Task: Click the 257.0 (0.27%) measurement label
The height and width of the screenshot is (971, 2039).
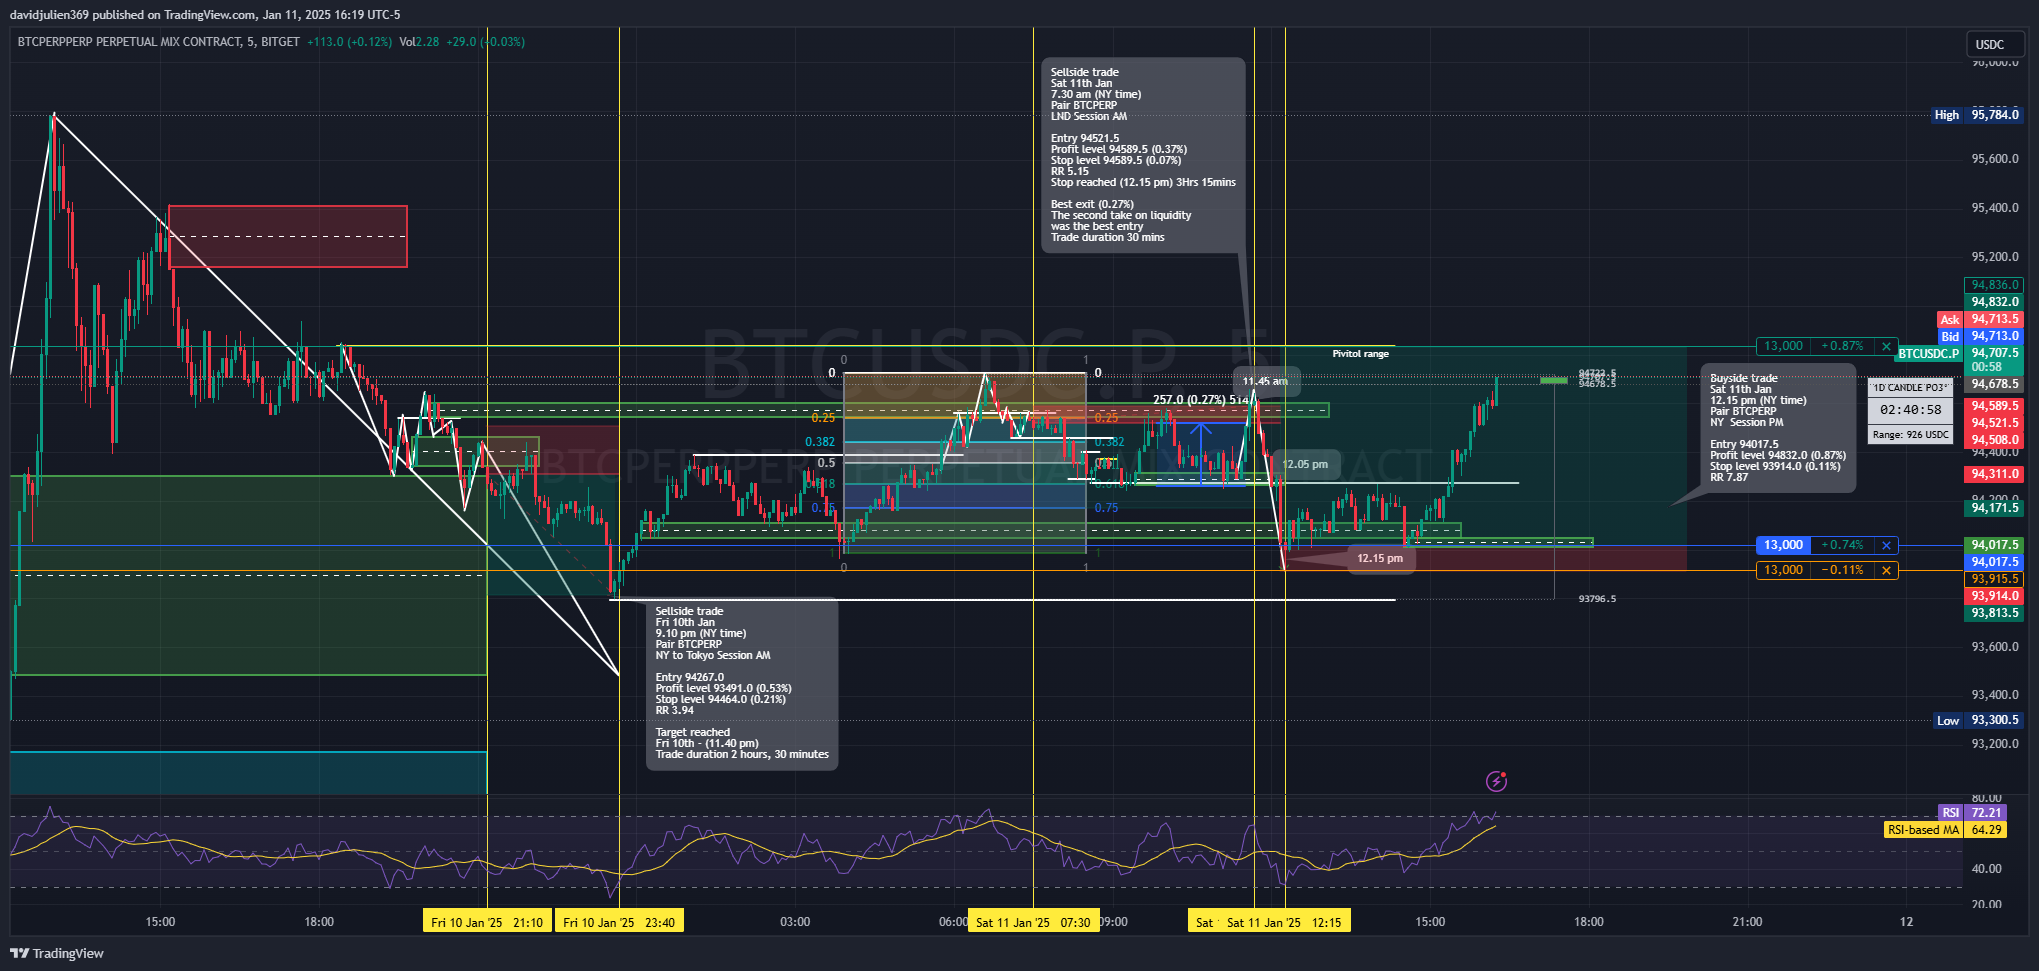Action: (1202, 399)
